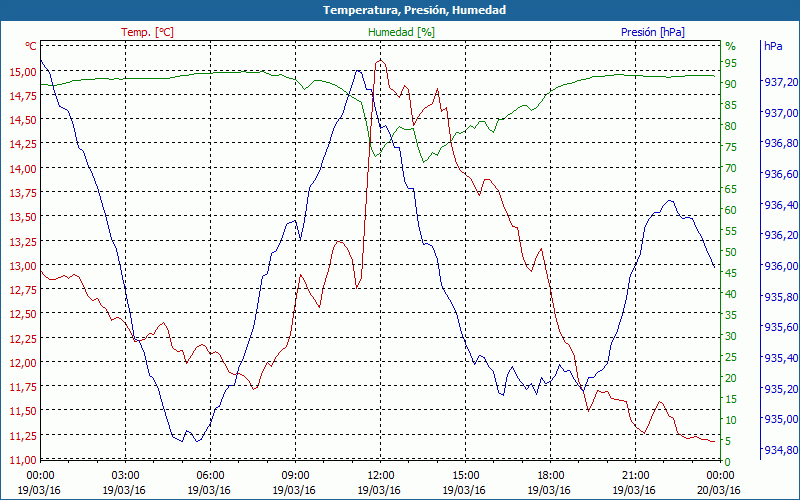Click the pressure axis value '936,60'
800x500 pixels.
pos(781,174)
